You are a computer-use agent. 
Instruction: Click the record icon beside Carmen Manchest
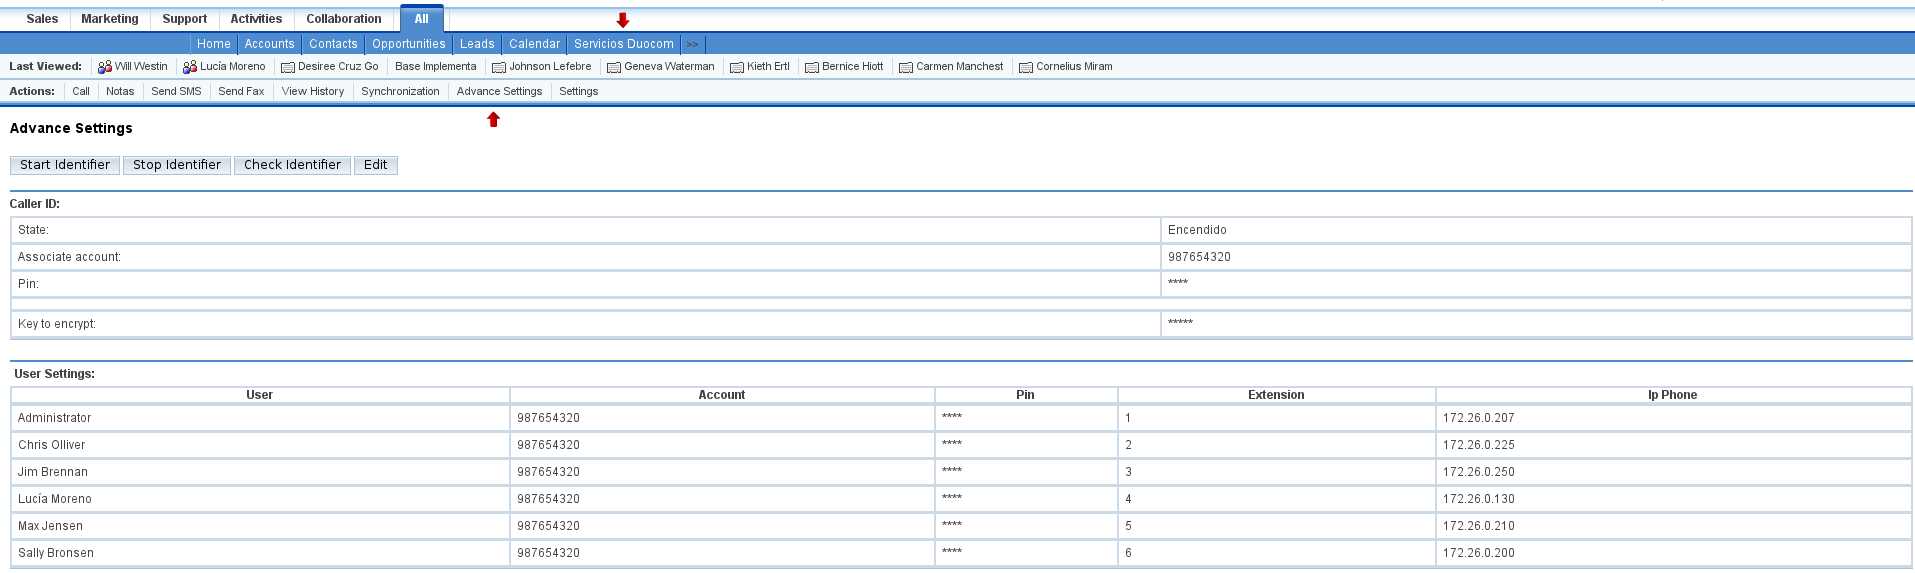(906, 67)
